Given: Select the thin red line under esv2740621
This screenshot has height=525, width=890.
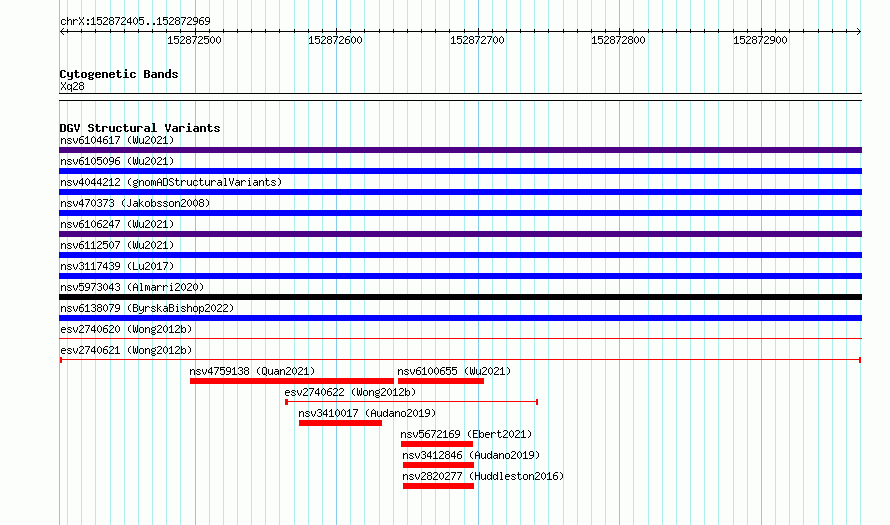Looking at the screenshot, I should click(460, 360).
